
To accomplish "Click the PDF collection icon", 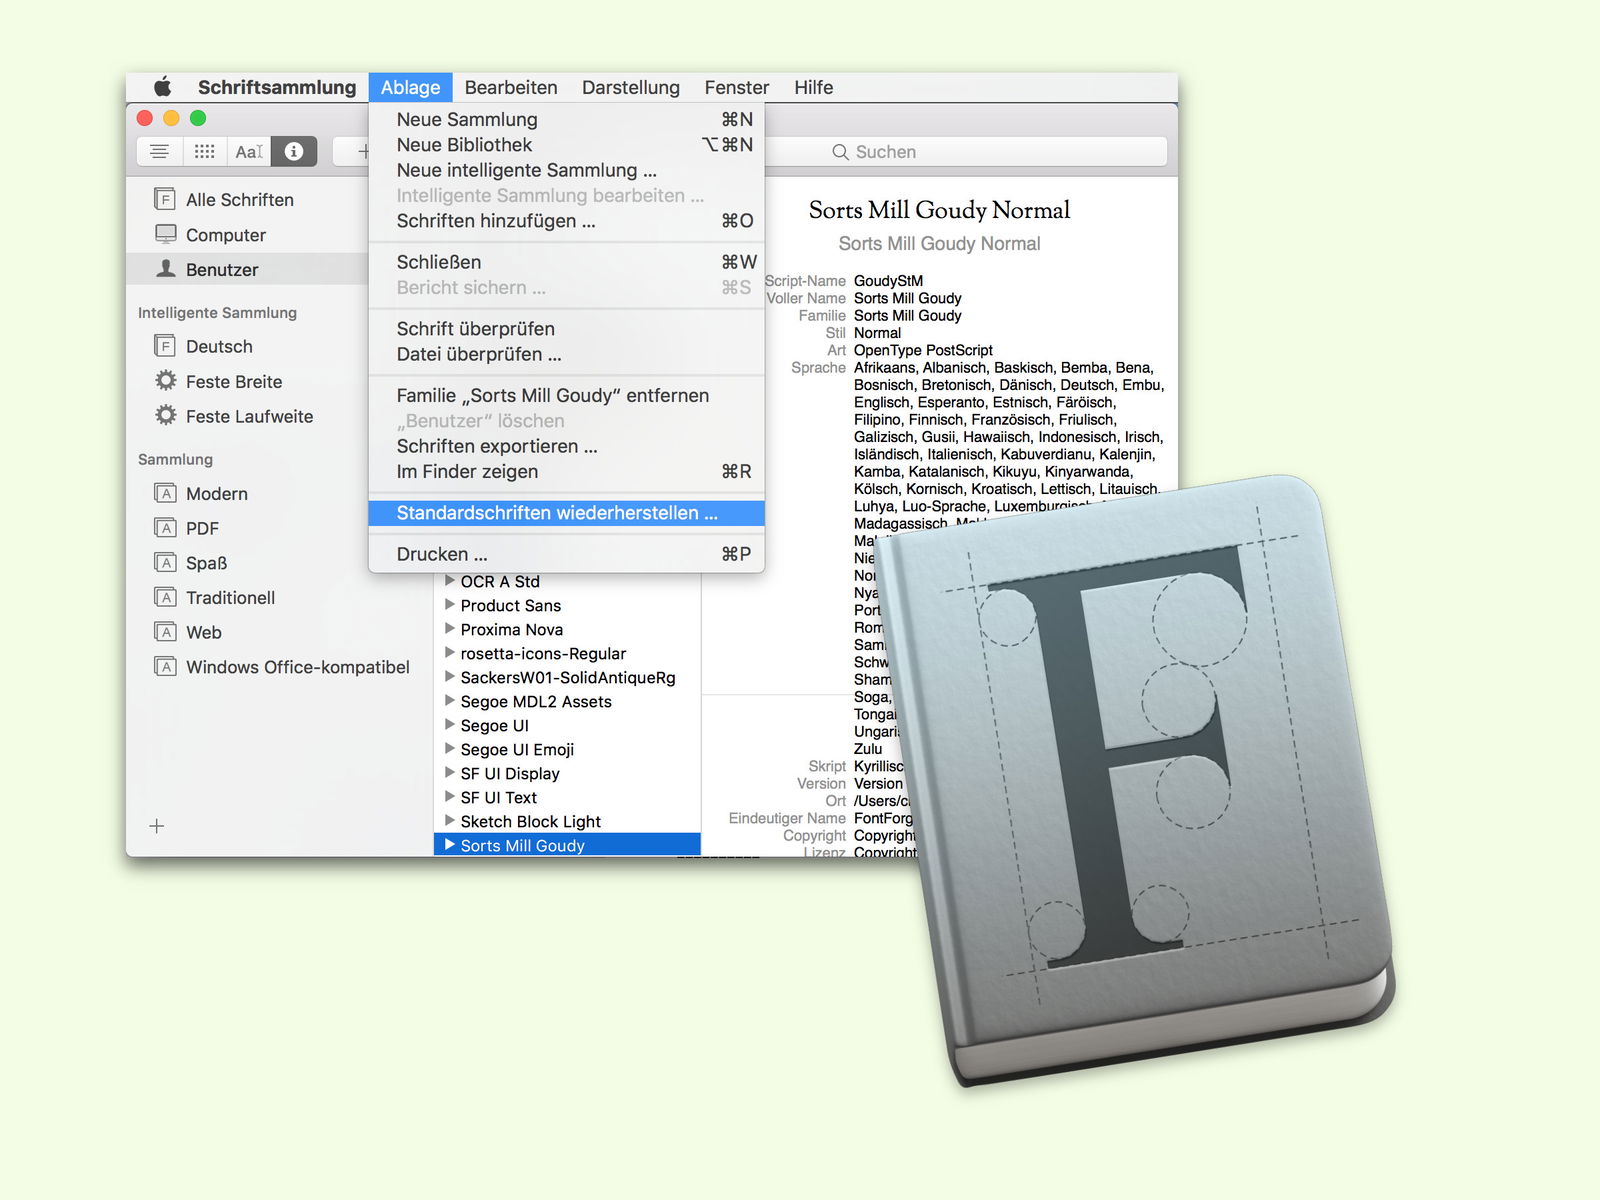I will pos(165,528).
